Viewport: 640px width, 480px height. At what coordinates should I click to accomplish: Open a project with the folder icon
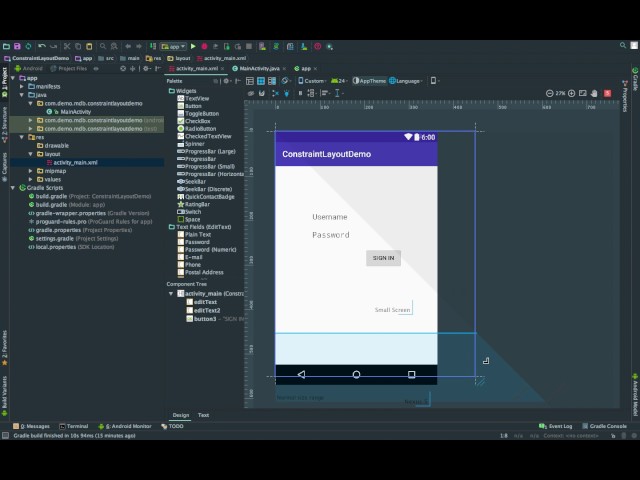tap(6, 47)
